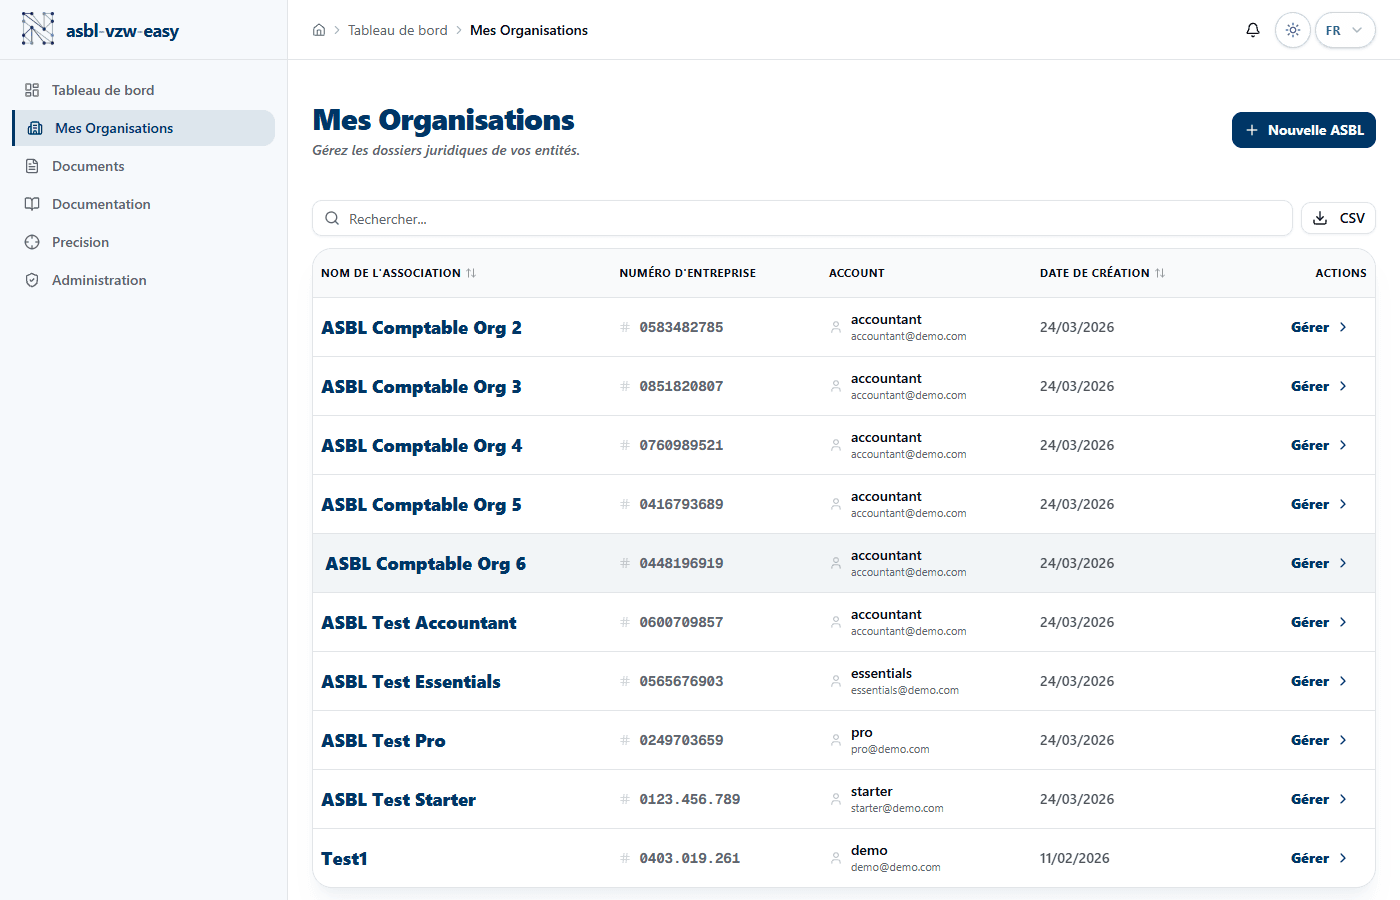This screenshot has width=1400, height=900.
Task: Open ASBL Comptable Org 4 name
Action: 421,445
